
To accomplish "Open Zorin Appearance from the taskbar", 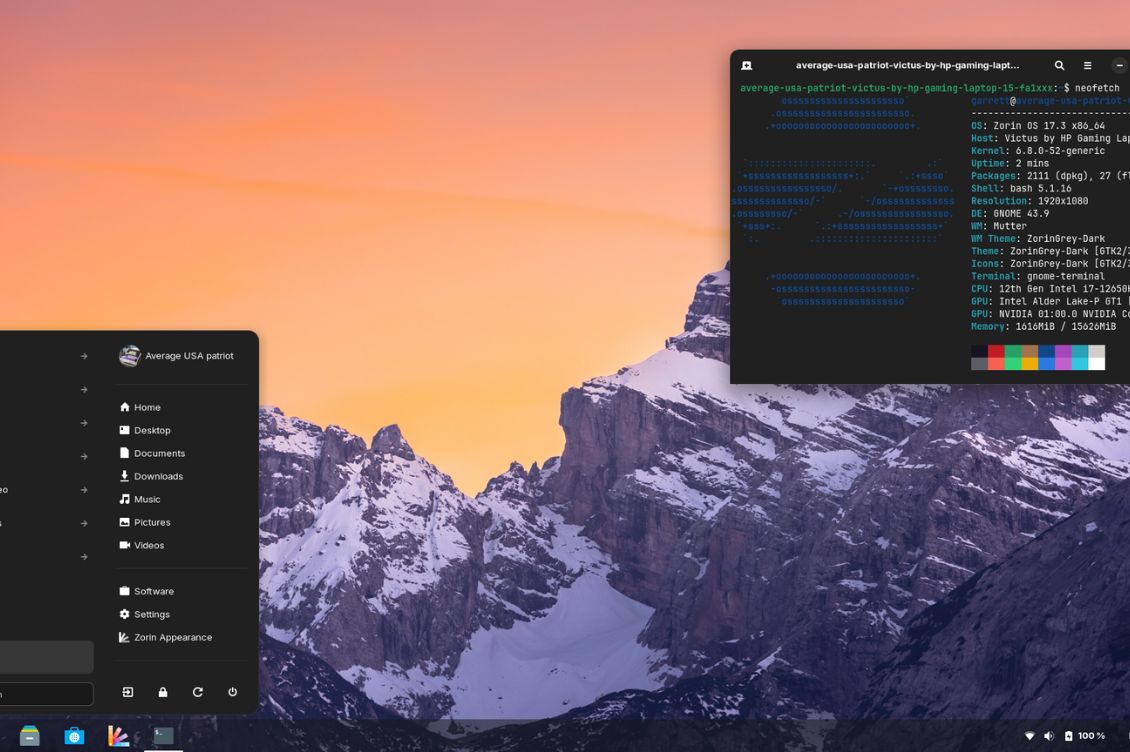I will point(117,736).
